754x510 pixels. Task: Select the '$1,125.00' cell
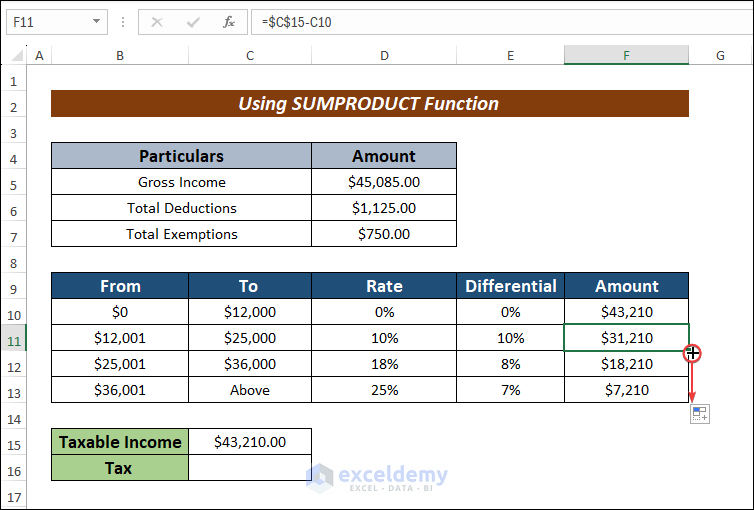[384, 208]
